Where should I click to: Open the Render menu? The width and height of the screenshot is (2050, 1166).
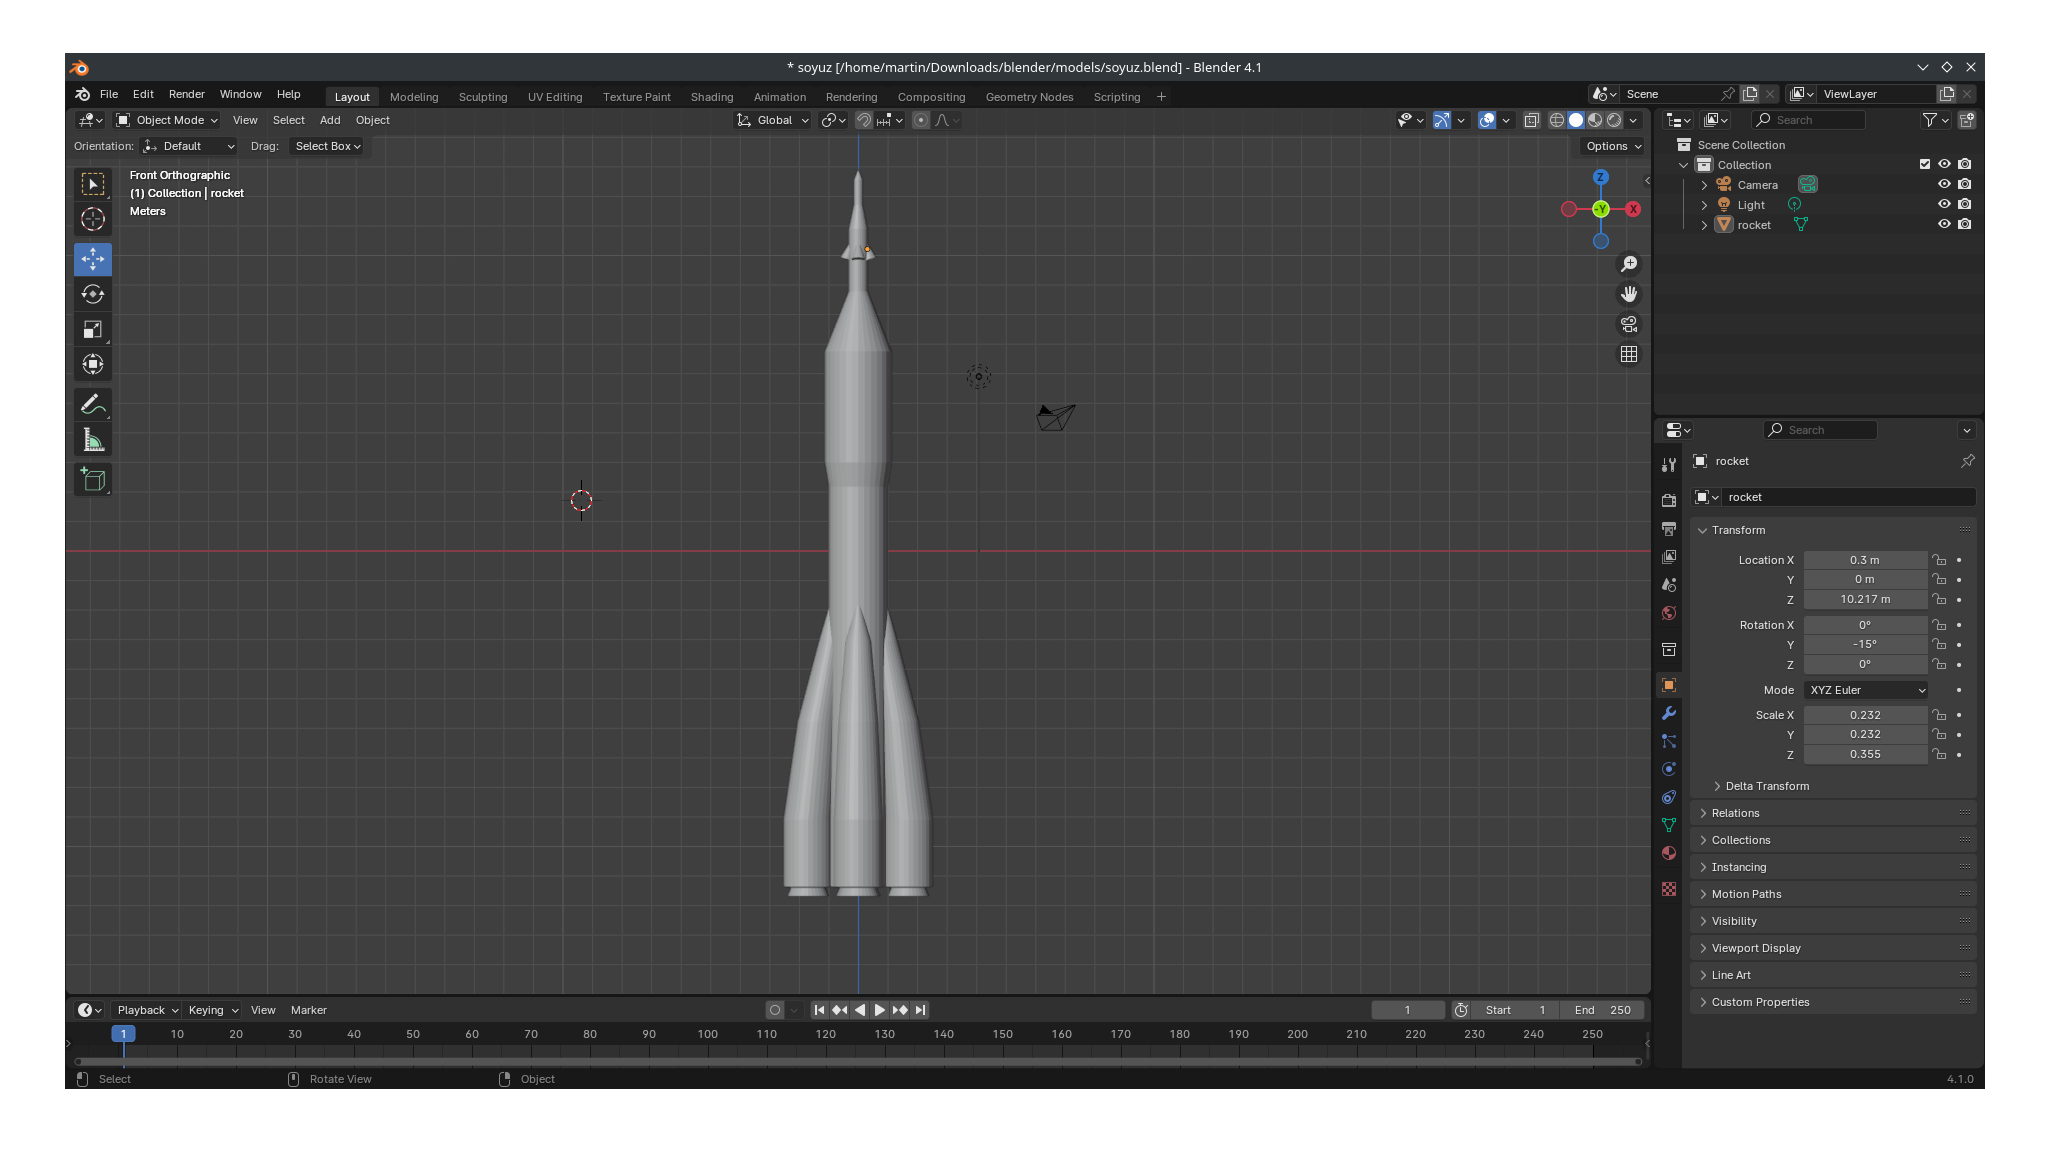(x=186, y=94)
